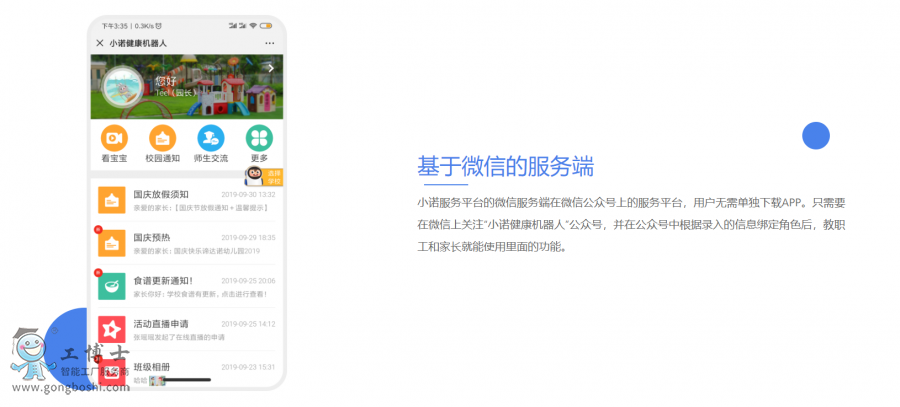The width and height of the screenshot is (900, 407).
Task: Tap the 看宝宝 camera icon
Action: pos(114,138)
